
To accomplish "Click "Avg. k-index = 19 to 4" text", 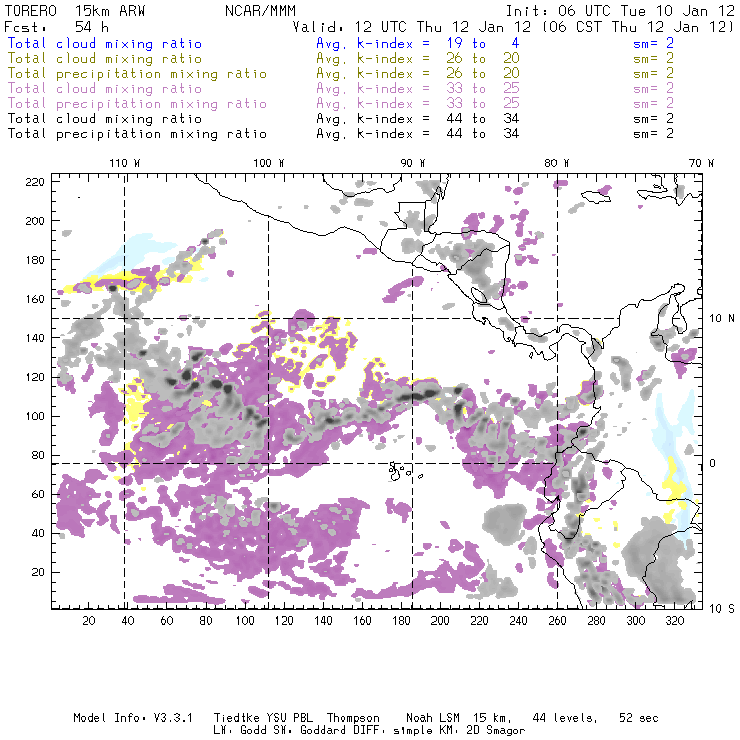I will point(418,43).
